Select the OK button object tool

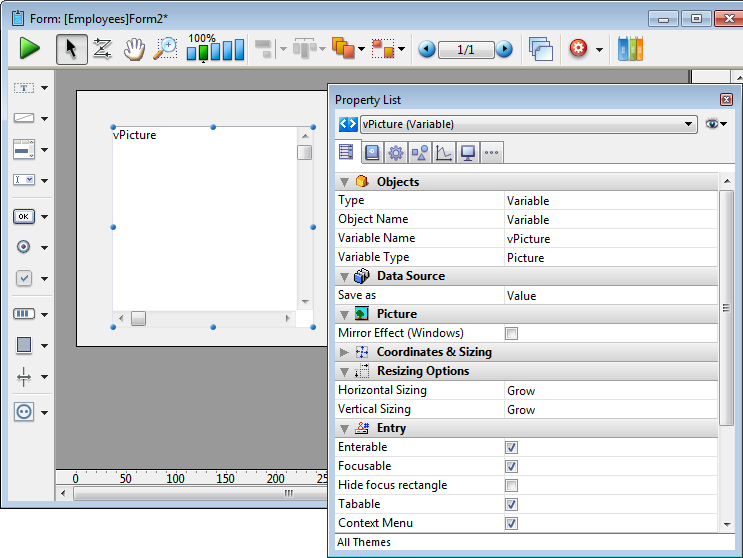pyautogui.click(x=24, y=216)
